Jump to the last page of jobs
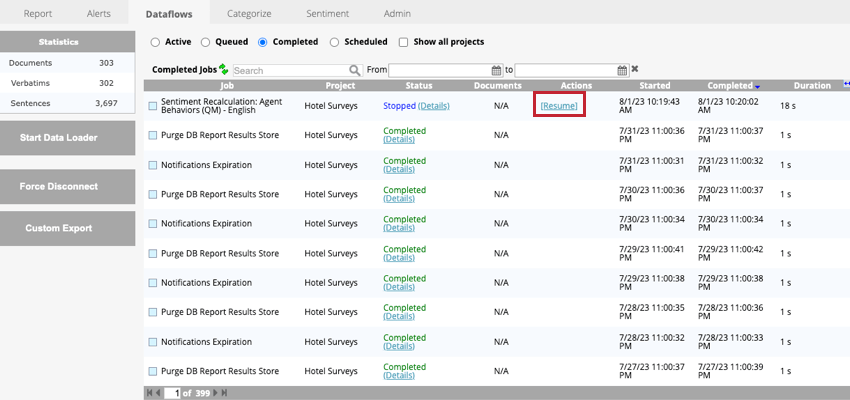 coord(224,393)
